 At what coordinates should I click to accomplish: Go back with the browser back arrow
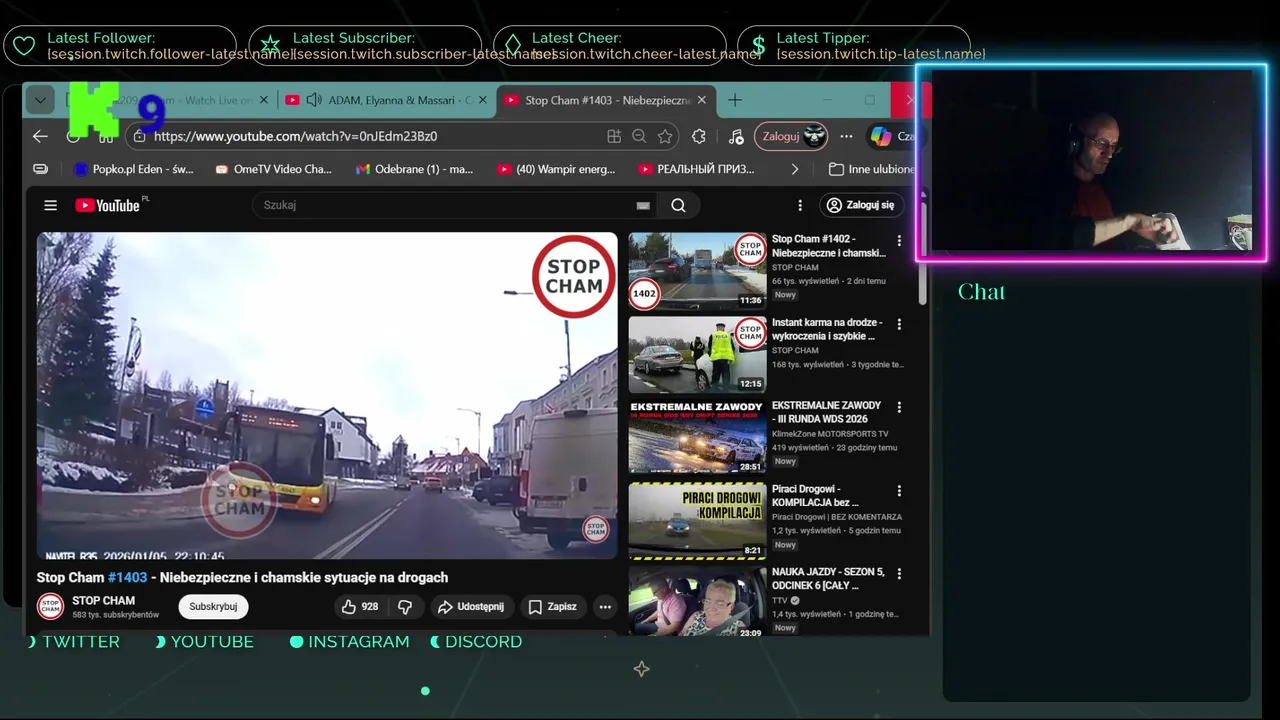(40, 136)
